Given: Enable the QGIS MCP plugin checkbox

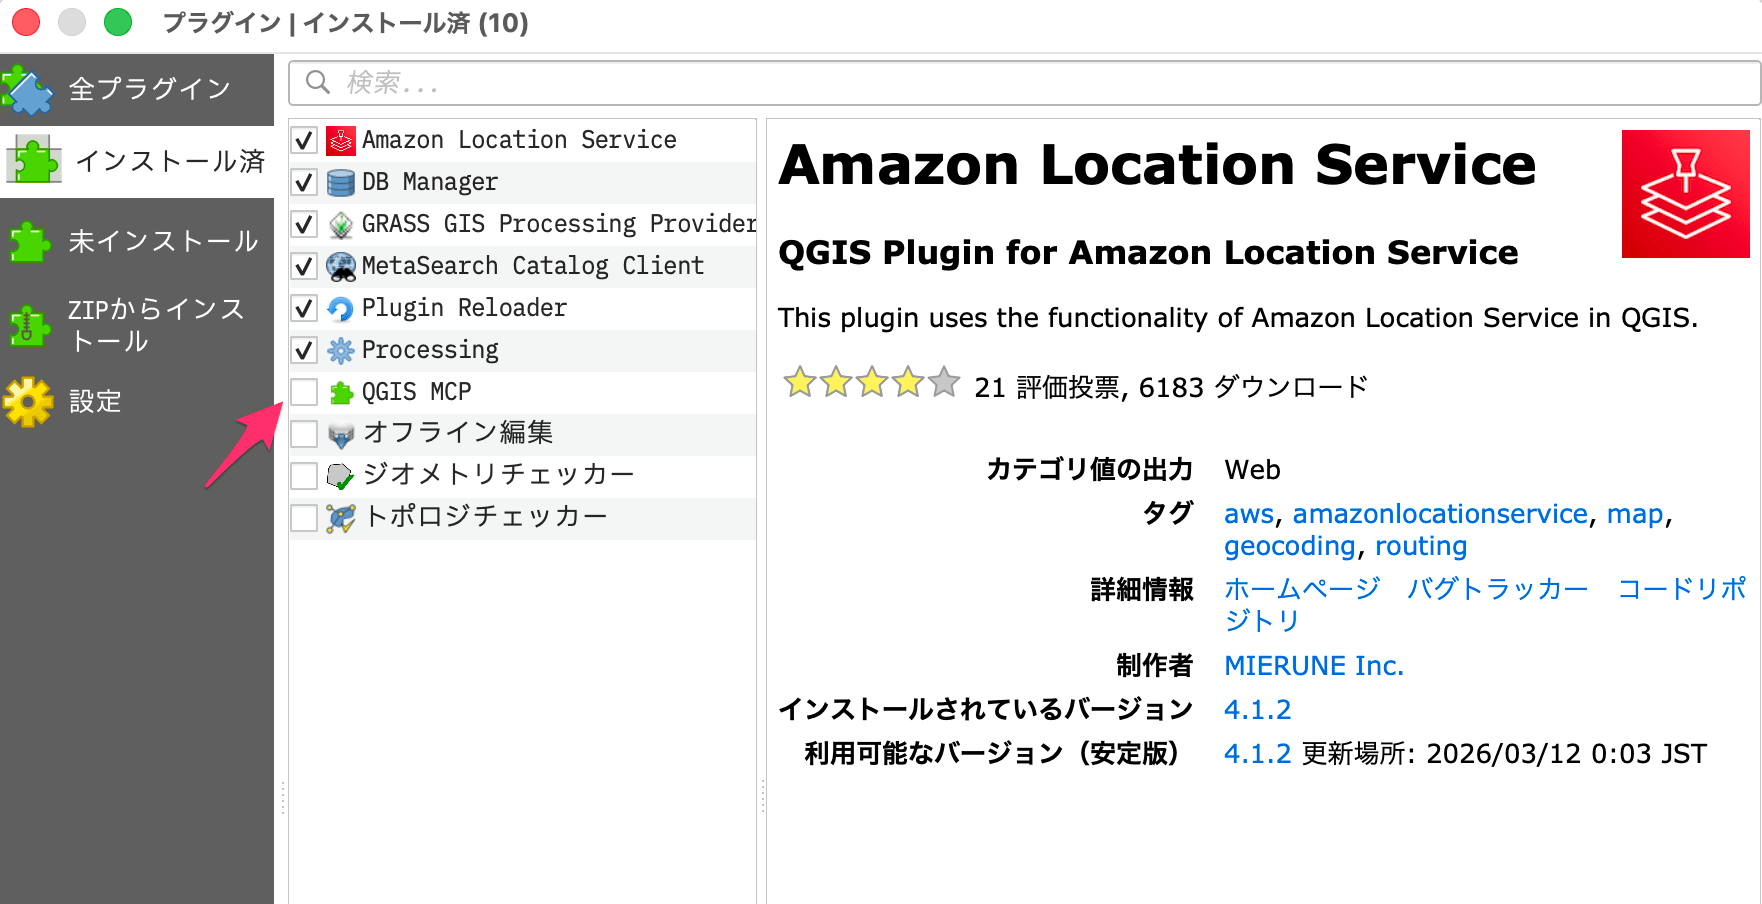Looking at the screenshot, I should [305, 391].
